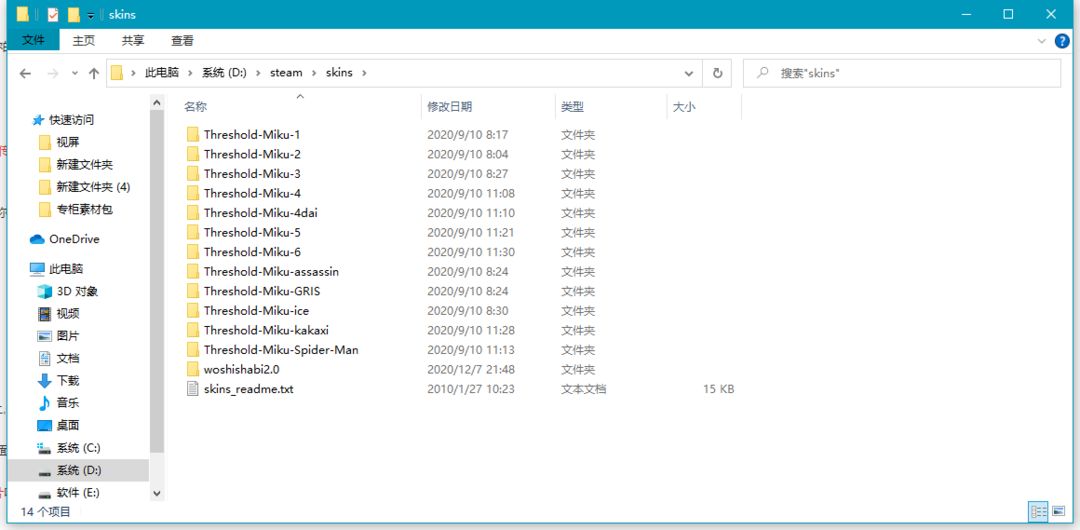This screenshot has width=1080, height=530.
Task: Switch to the 共享 ribbon tab
Action: click(x=133, y=41)
